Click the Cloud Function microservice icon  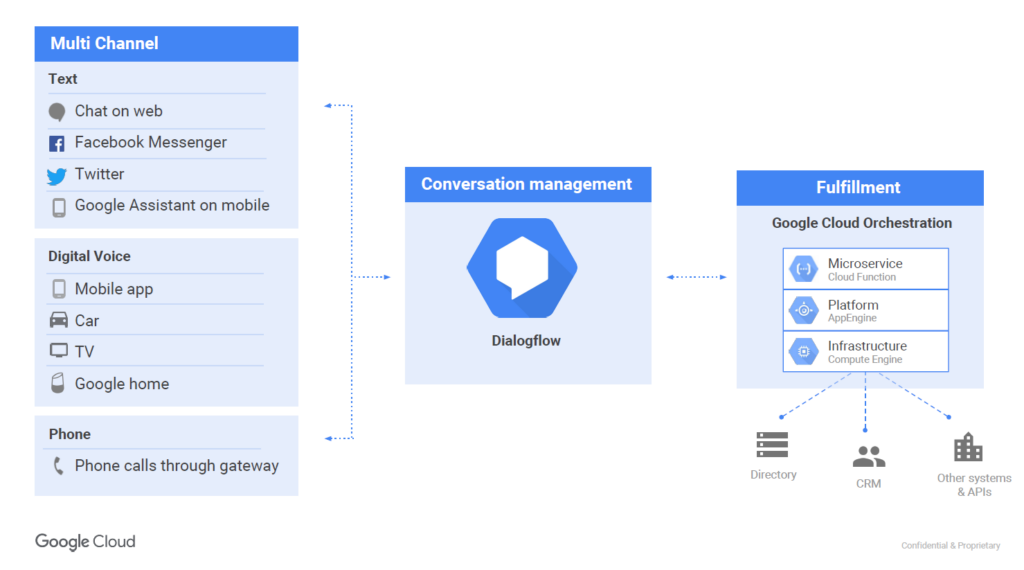tap(804, 269)
